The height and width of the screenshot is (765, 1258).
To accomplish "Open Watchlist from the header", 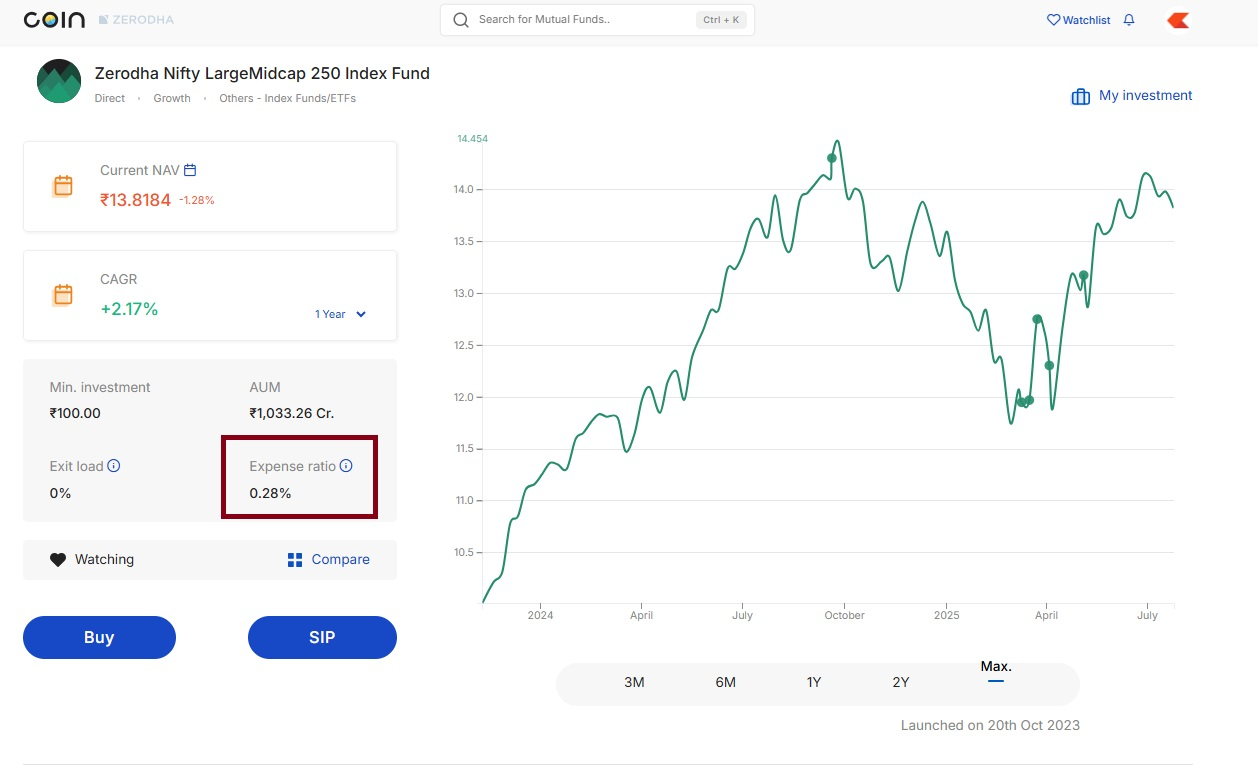I will (x=1078, y=20).
